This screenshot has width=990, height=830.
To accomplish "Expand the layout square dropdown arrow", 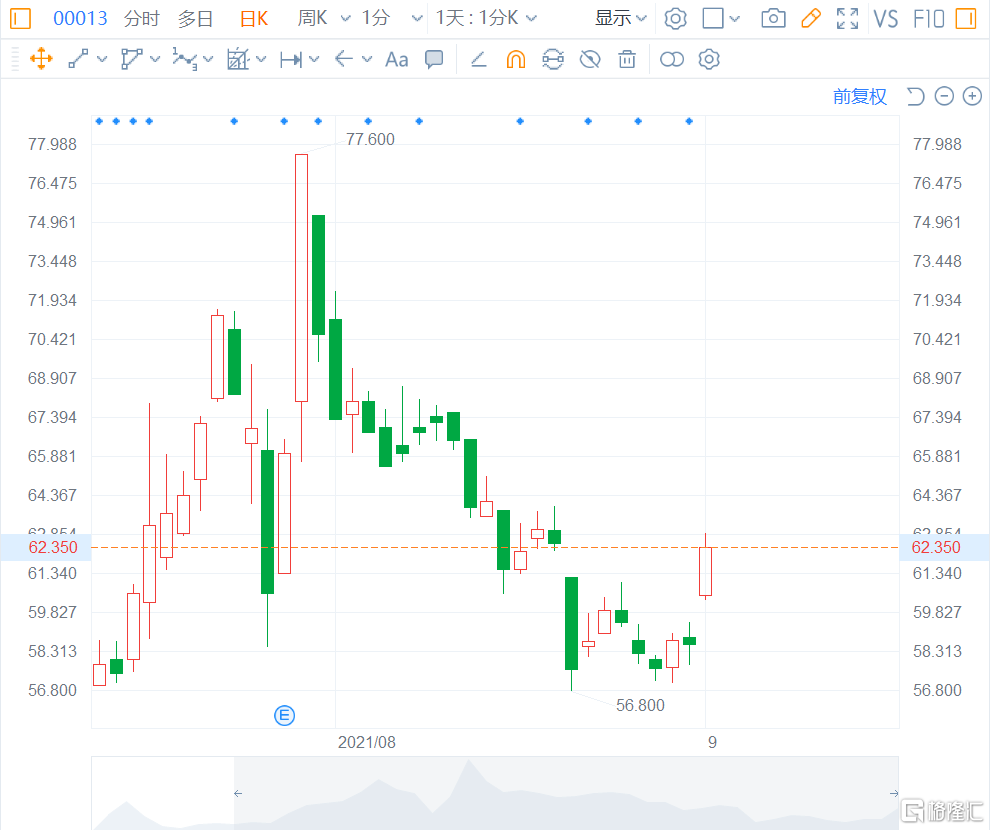I will pos(734,19).
